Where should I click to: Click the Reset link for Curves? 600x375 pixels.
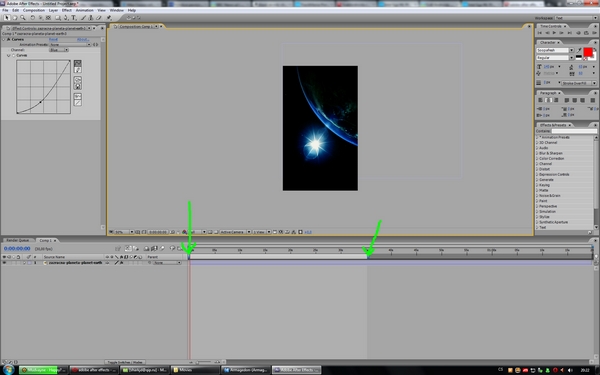[x=53, y=39]
